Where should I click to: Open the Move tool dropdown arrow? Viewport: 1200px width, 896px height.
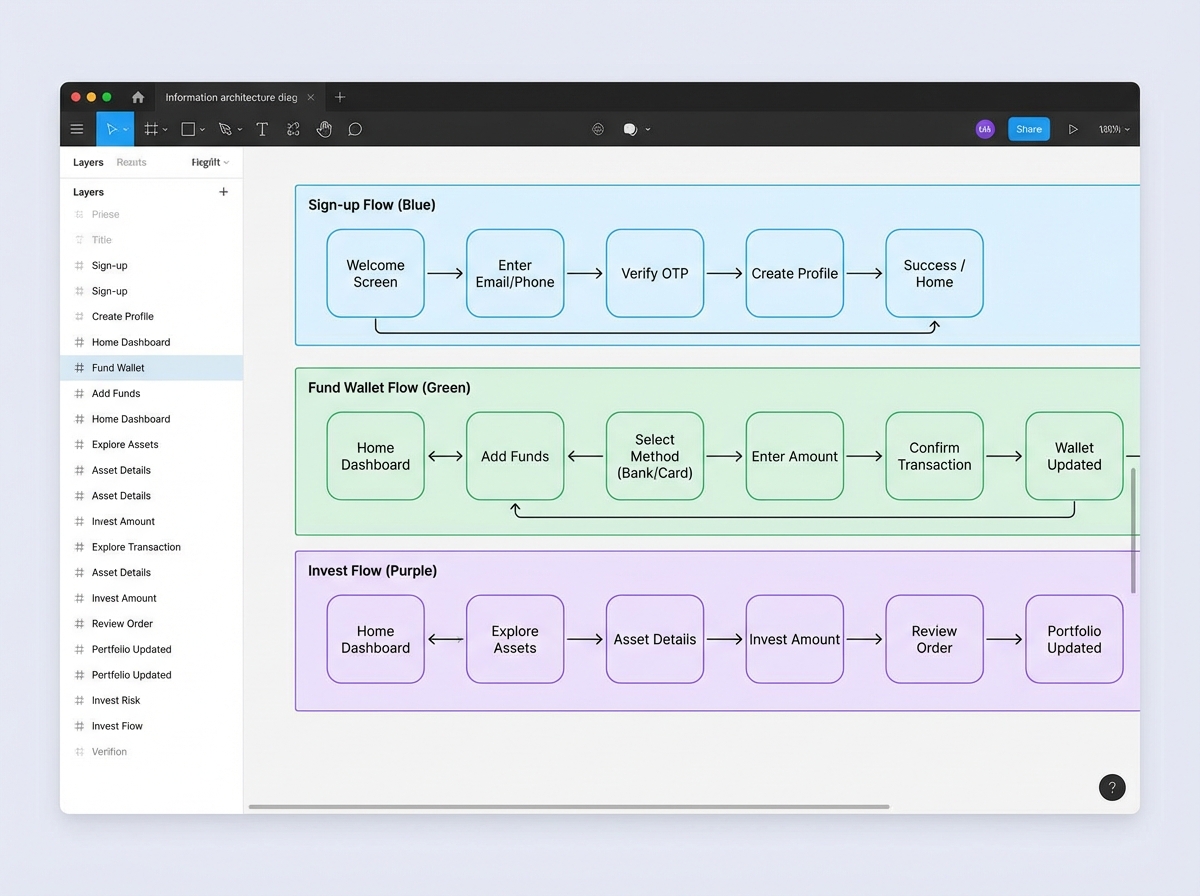(125, 129)
